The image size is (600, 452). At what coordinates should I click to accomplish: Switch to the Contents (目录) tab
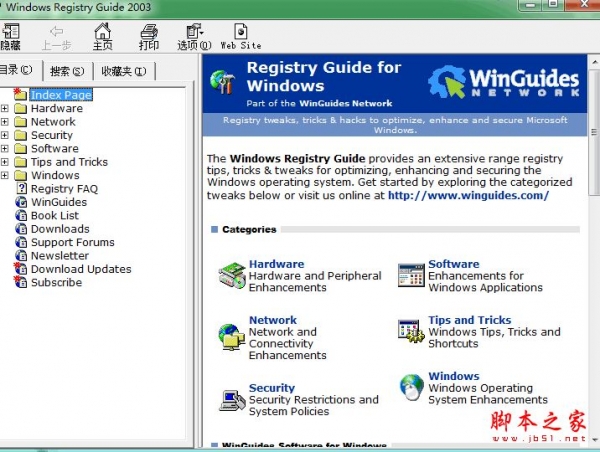[20, 70]
